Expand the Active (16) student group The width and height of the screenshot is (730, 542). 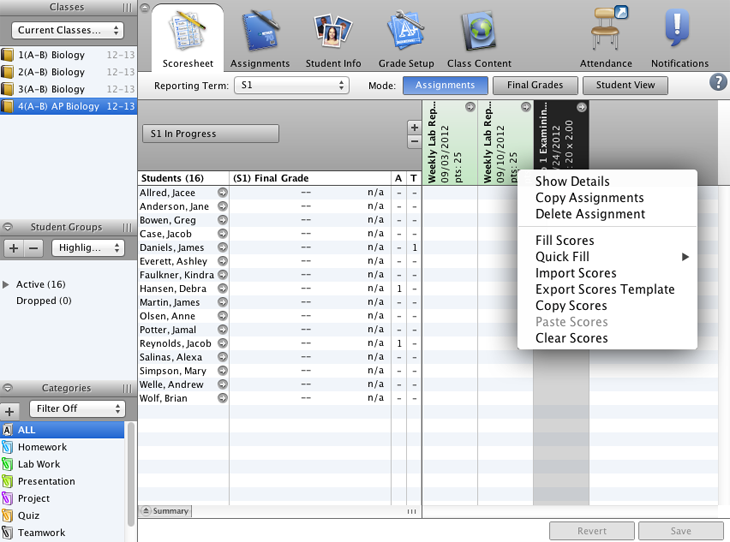[7, 285]
